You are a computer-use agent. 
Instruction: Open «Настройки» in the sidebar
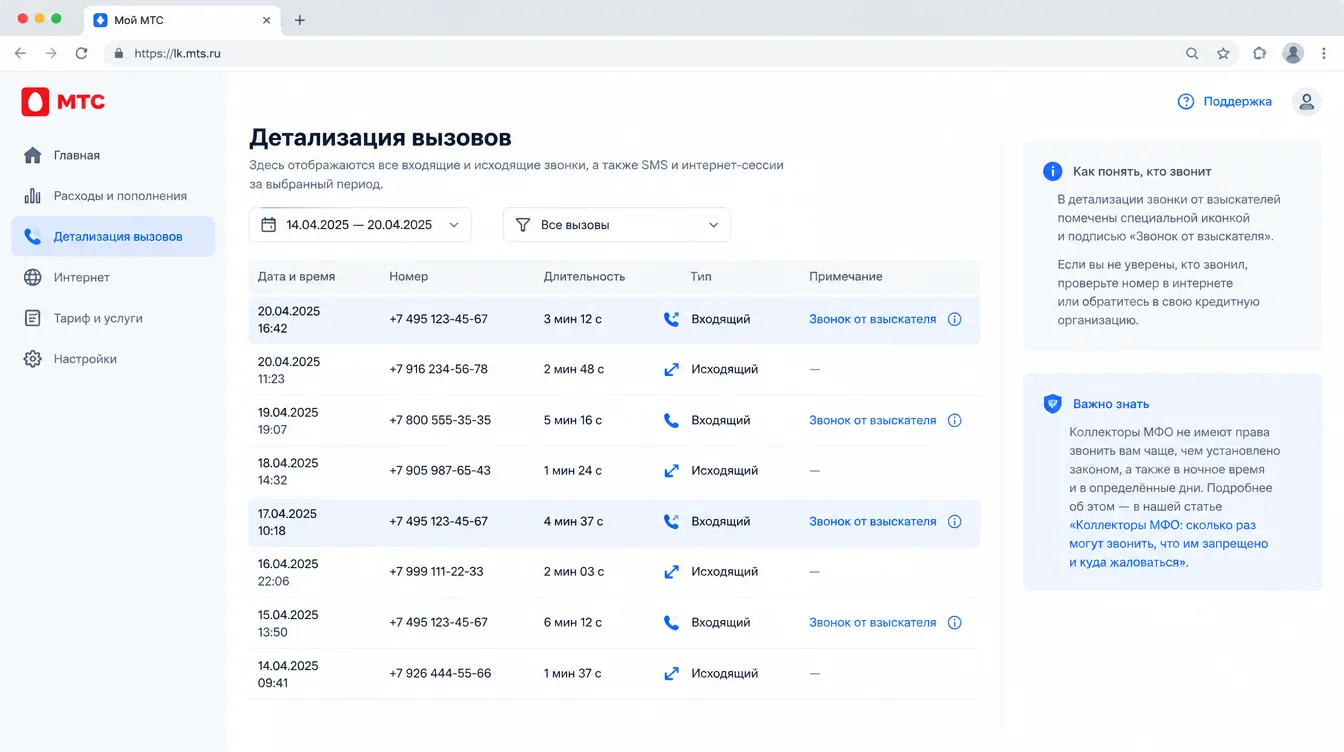point(113,359)
